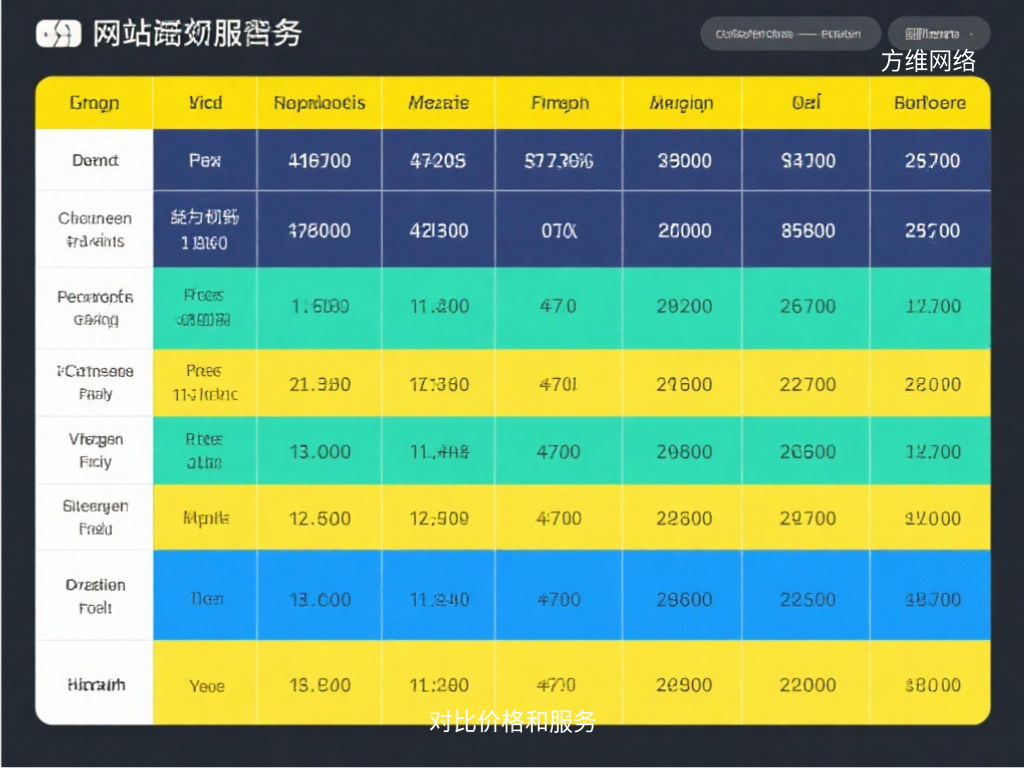1024x768 pixels.
Task: Click the Oal column header
Action: click(806, 103)
